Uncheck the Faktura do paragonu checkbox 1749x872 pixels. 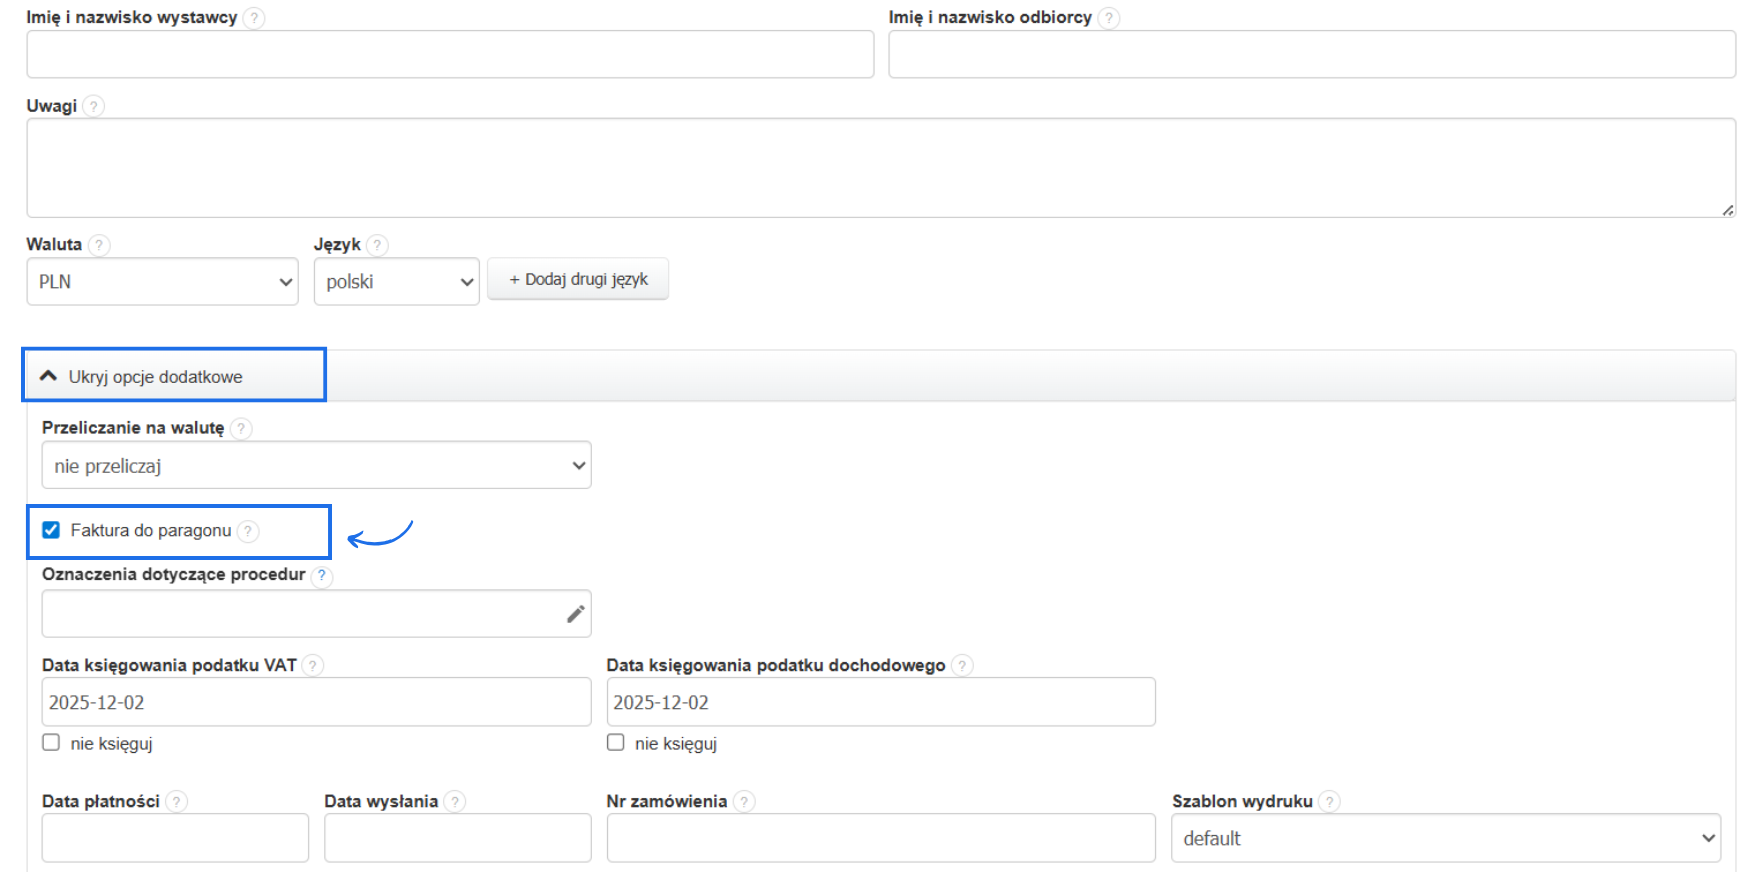[x=51, y=530]
